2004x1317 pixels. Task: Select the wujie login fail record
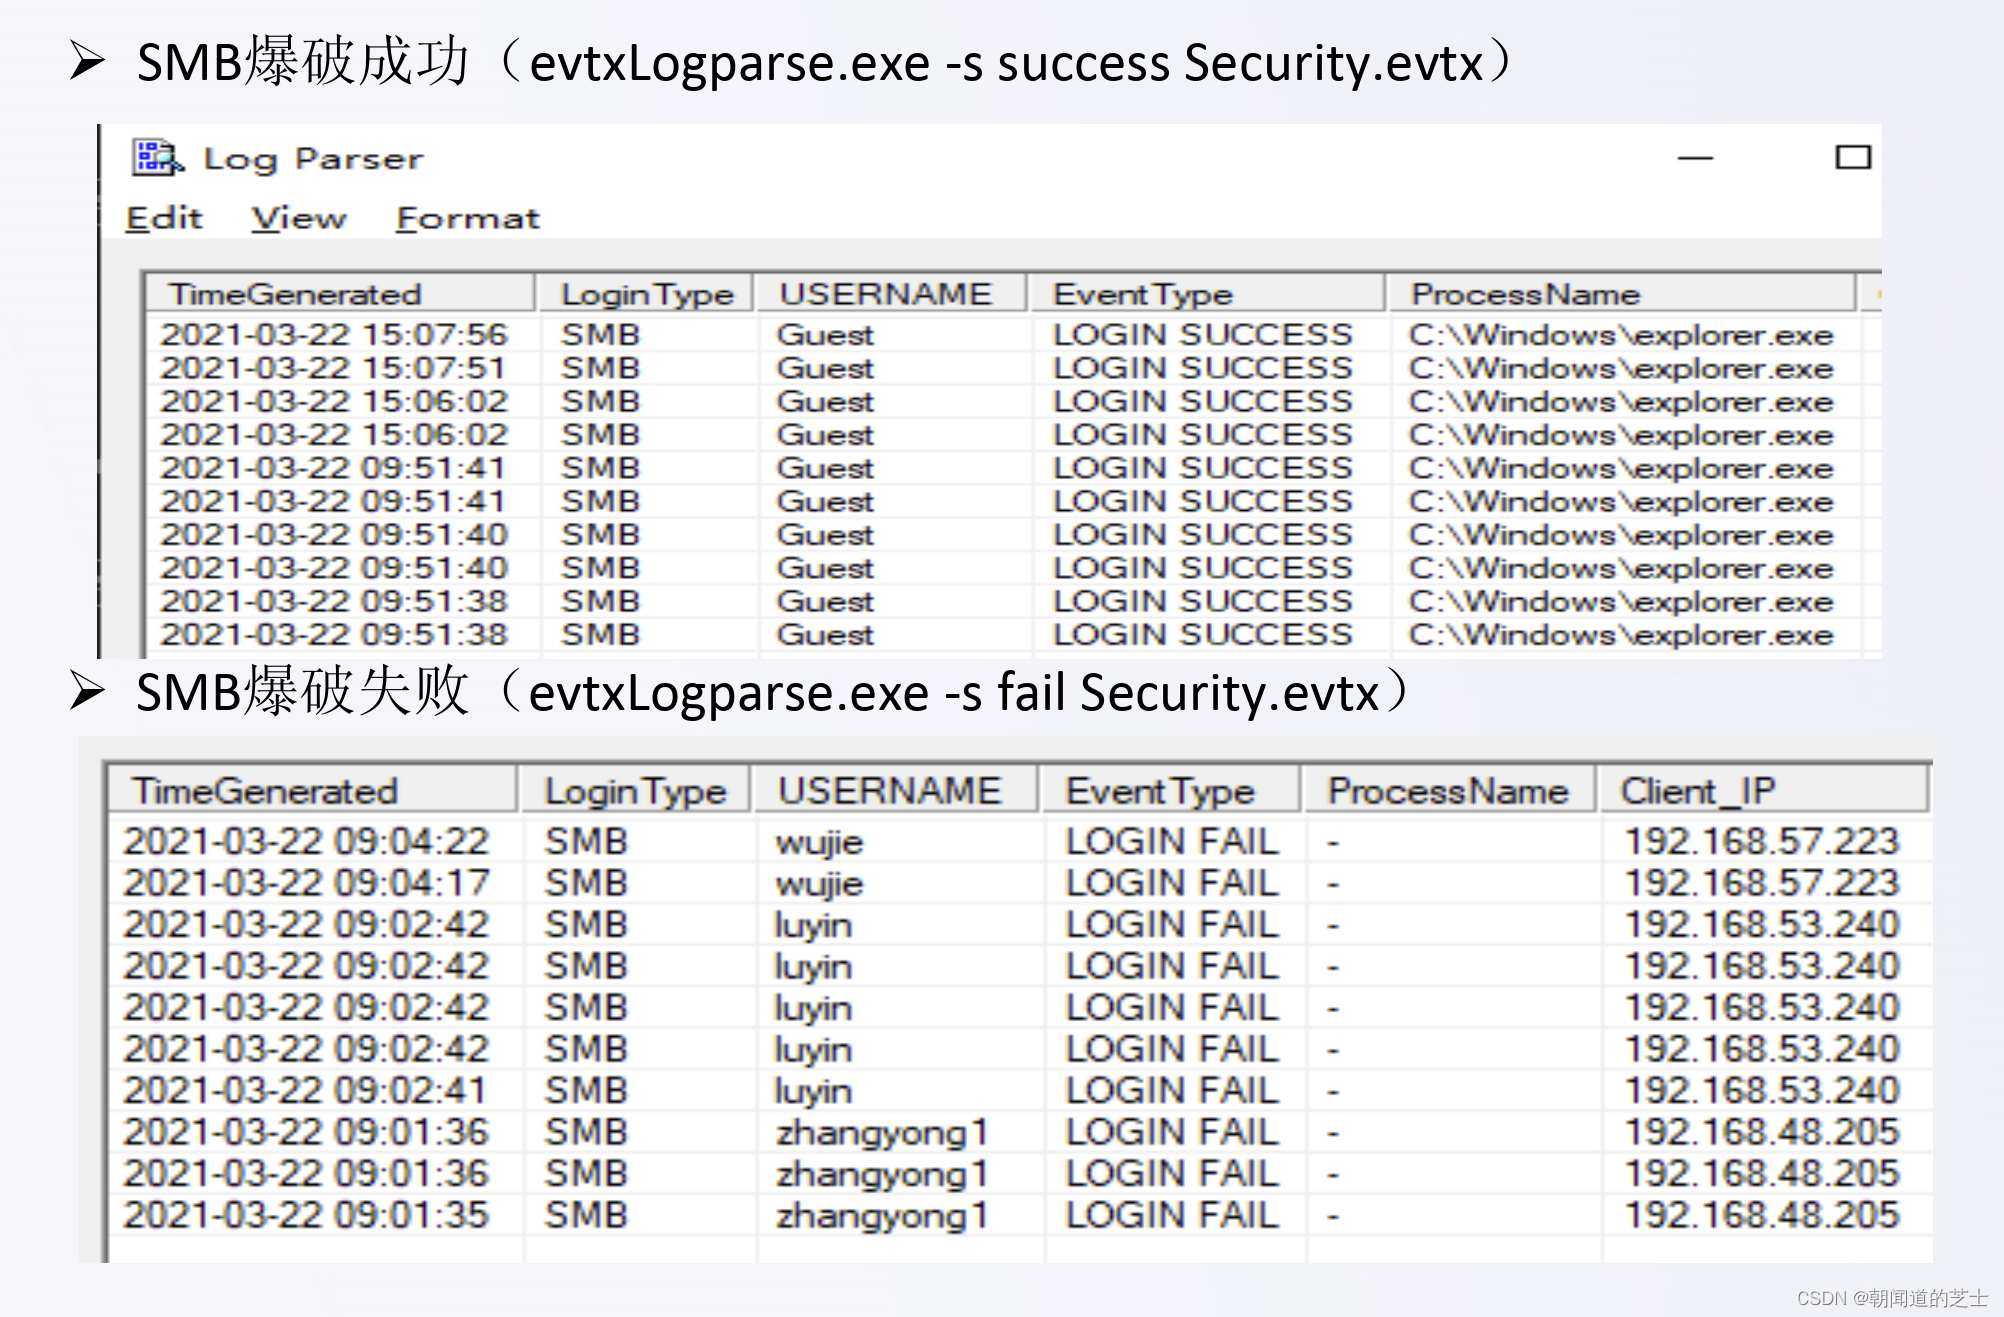pyautogui.click(x=820, y=841)
